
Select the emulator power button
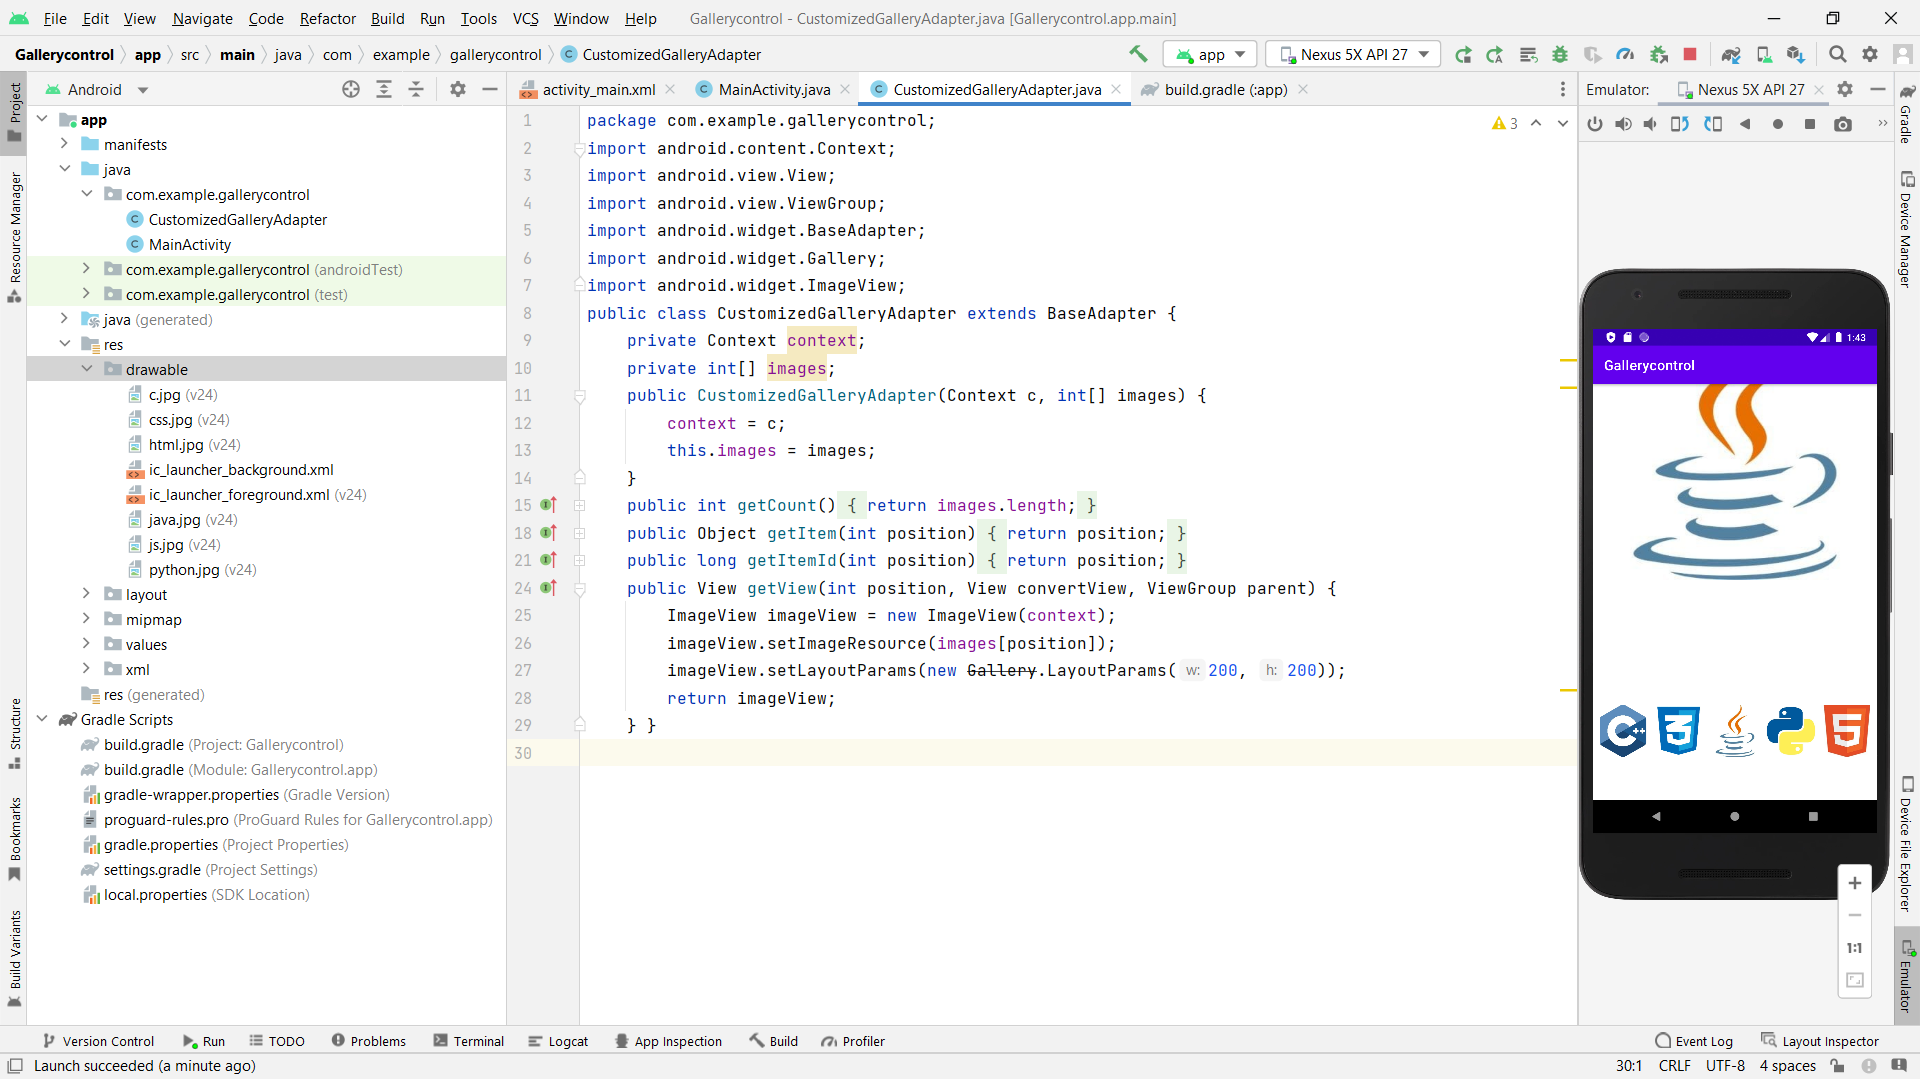(x=1596, y=124)
